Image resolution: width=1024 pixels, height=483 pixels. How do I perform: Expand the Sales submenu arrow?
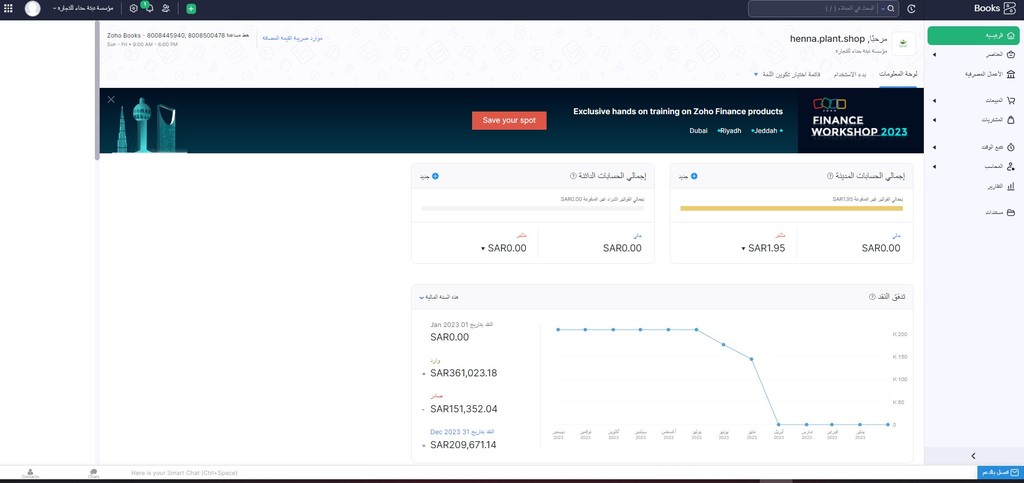click(x=933, y=101)
